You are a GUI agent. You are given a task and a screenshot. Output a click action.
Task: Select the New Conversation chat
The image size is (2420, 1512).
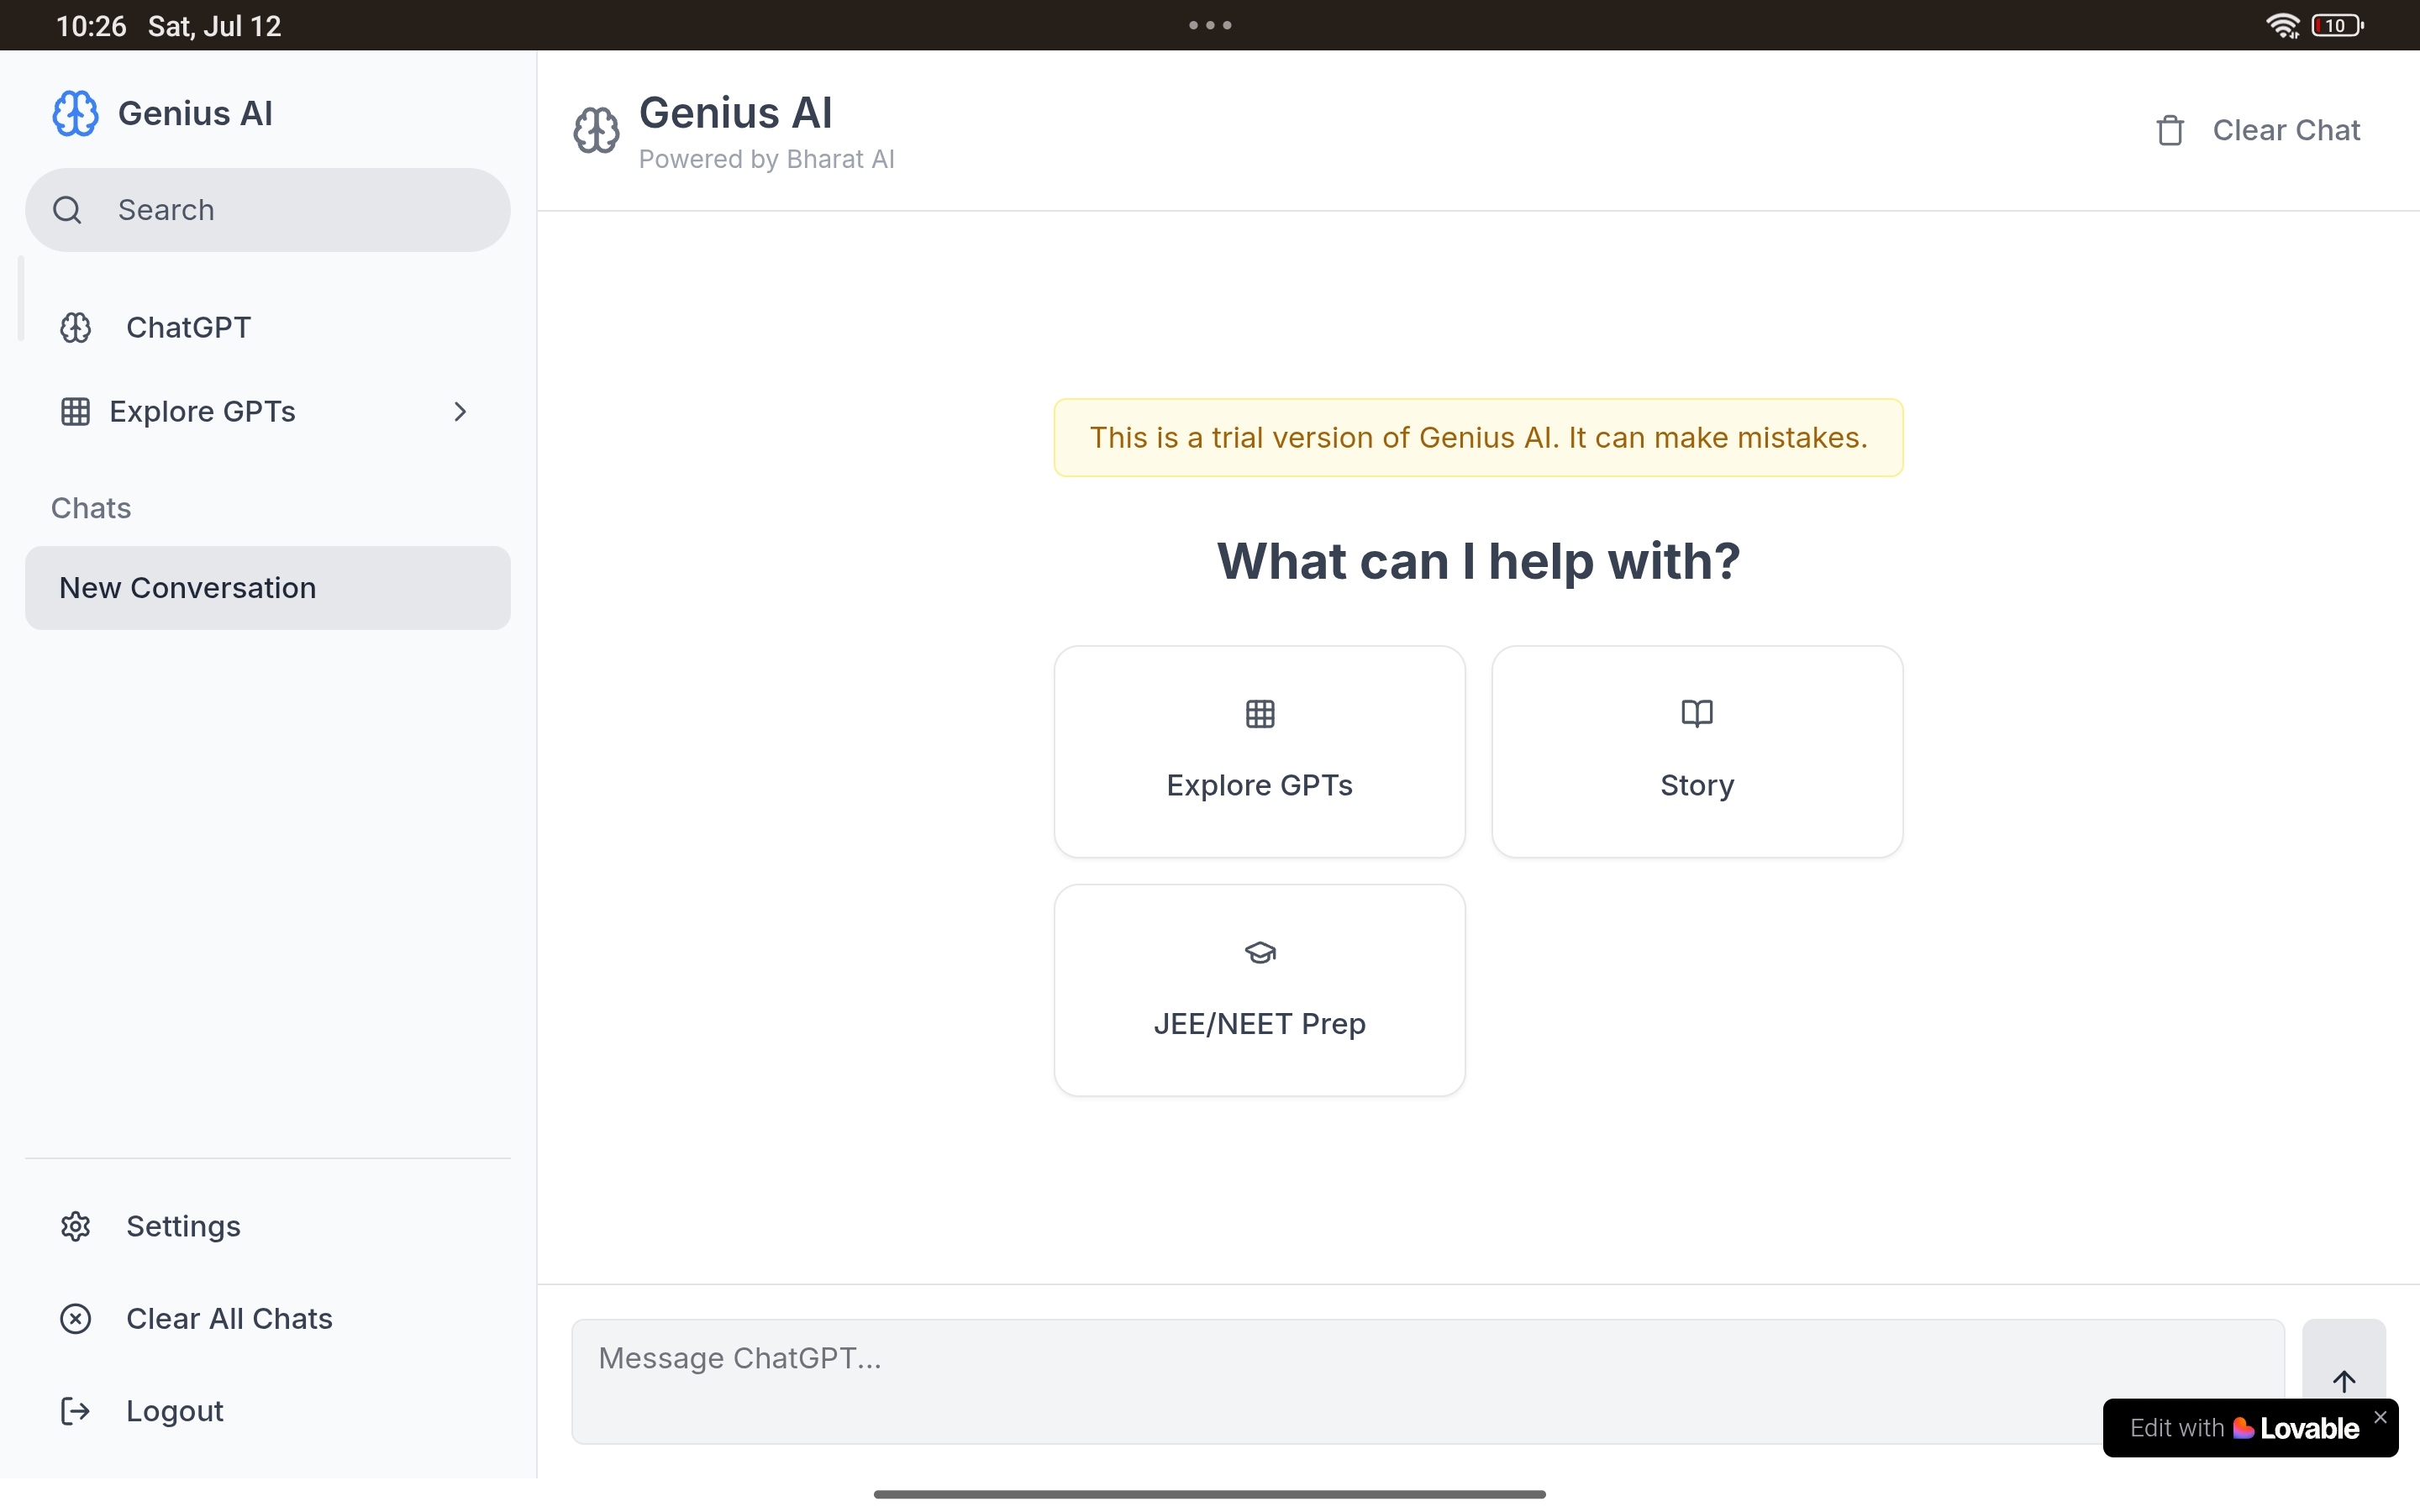pyautogui.click(x=267, y=588)
